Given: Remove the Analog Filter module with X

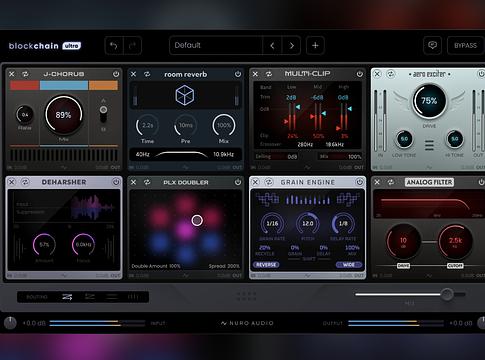Looking at the screenshot, I should pyautogui.click(x=377, y=182).
